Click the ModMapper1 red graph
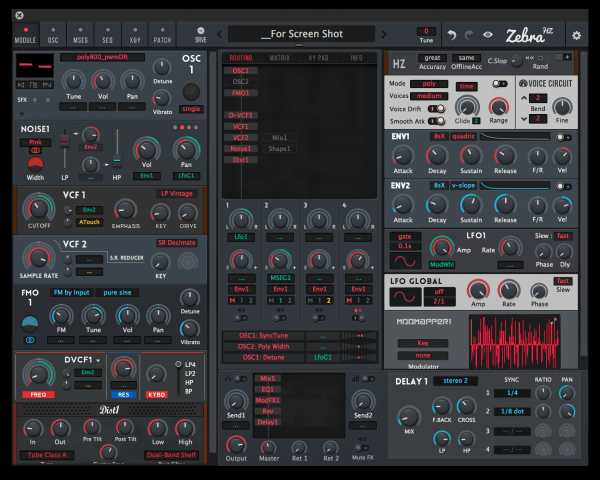 [514, 341]
